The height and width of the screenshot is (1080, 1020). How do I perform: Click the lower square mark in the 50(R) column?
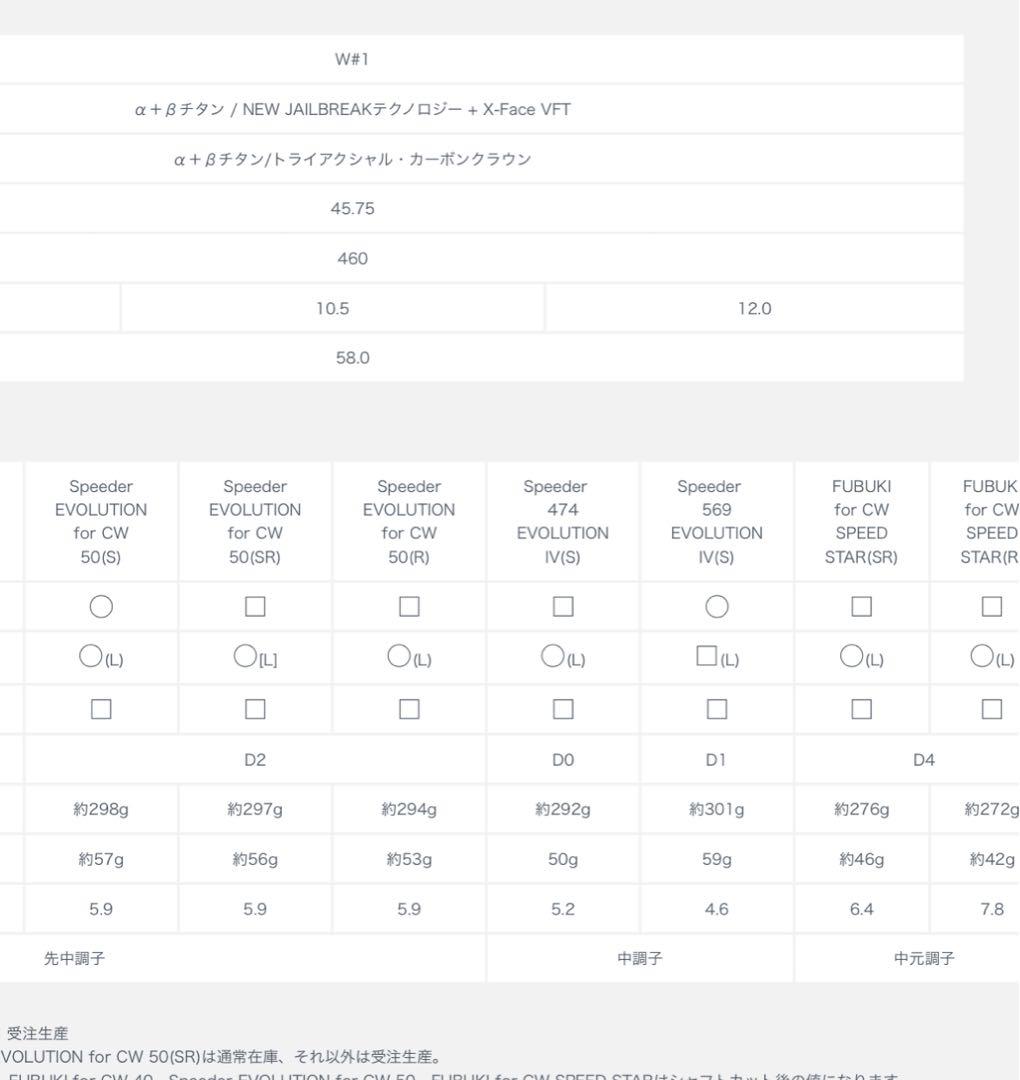click(409, 709)
